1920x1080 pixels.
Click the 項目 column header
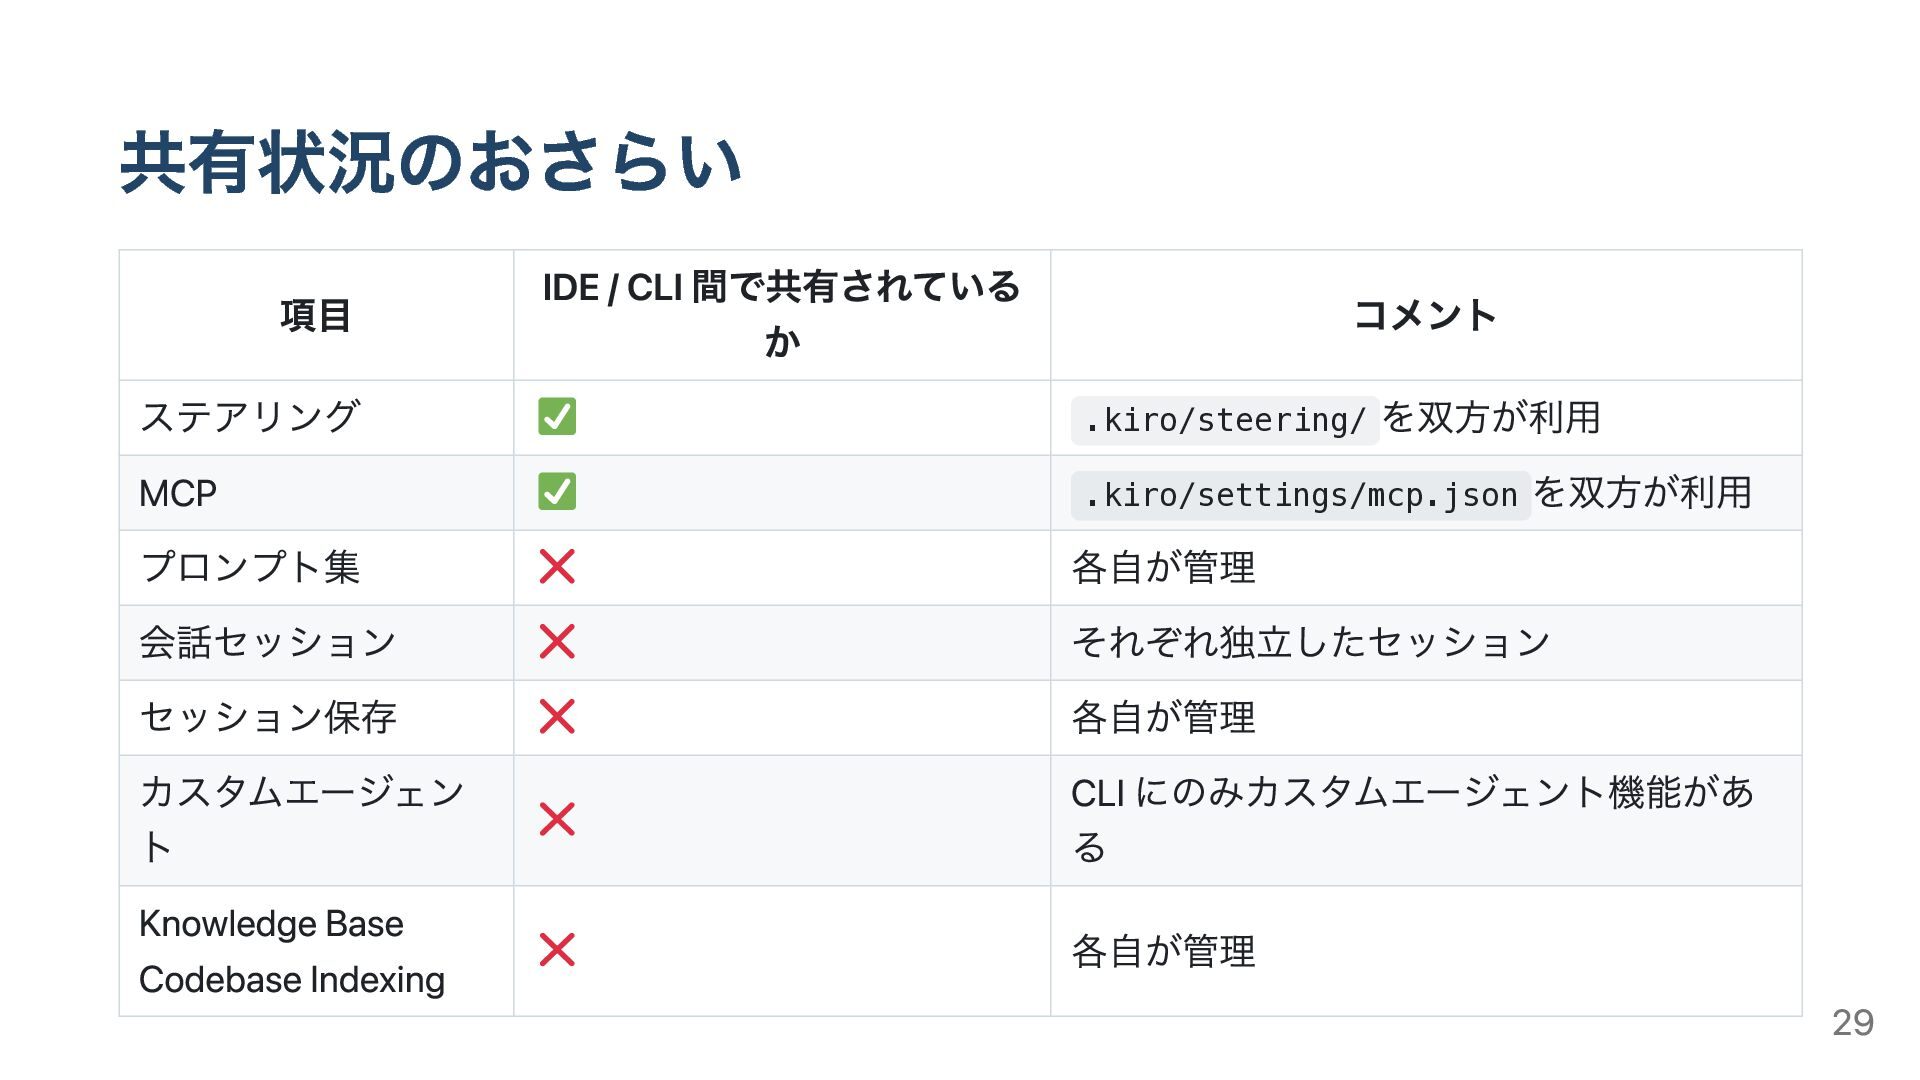[x=315, y=316]
